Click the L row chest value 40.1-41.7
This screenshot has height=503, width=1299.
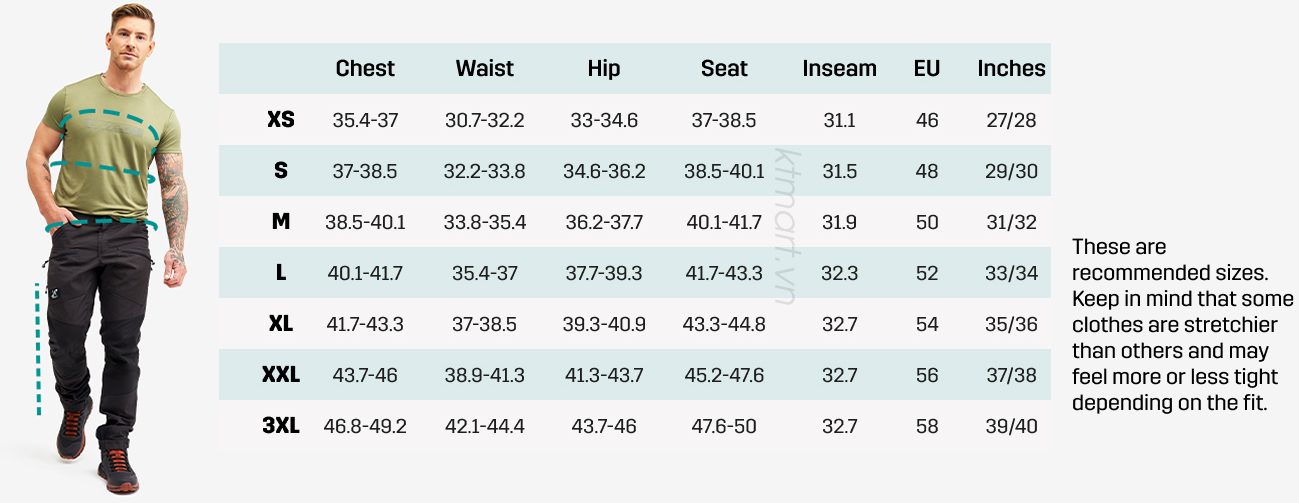(365, 273)
